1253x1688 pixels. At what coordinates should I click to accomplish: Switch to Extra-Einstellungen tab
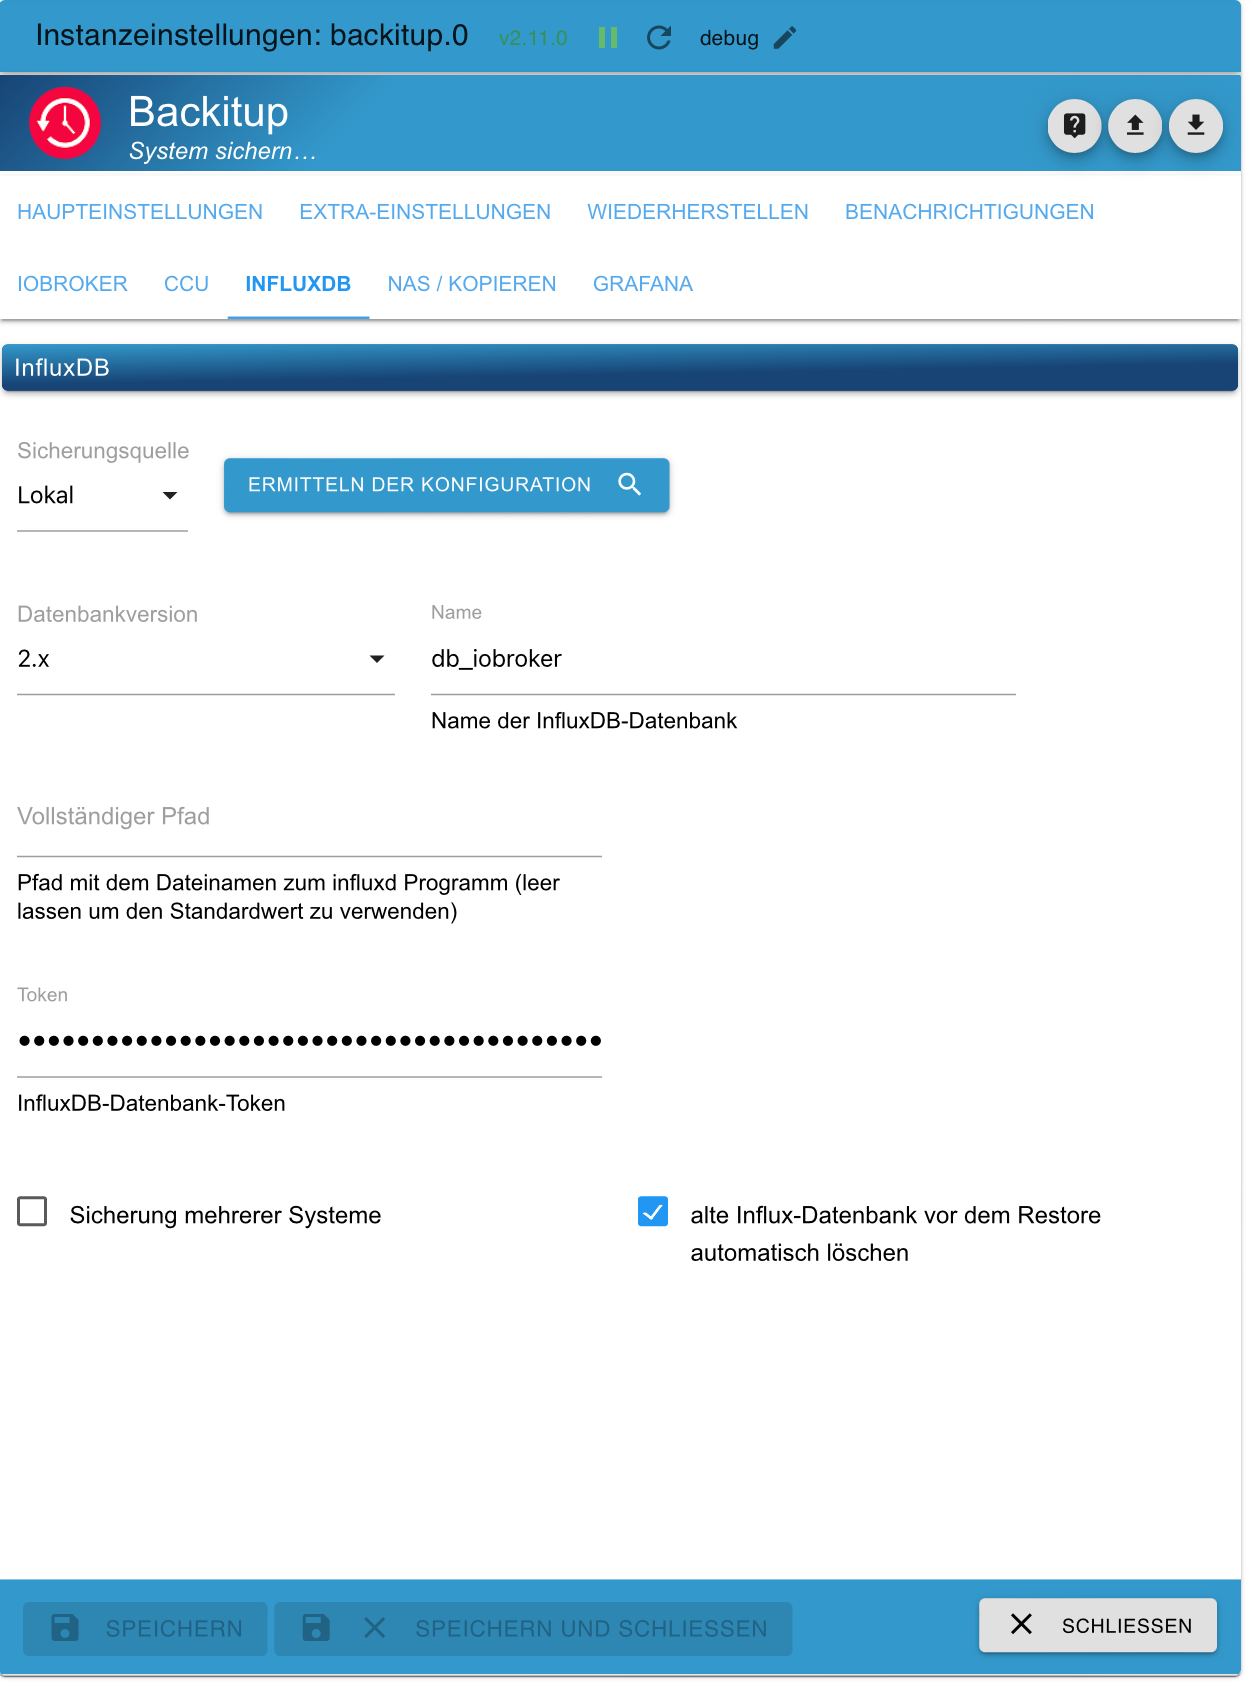[x=425, y=212]
